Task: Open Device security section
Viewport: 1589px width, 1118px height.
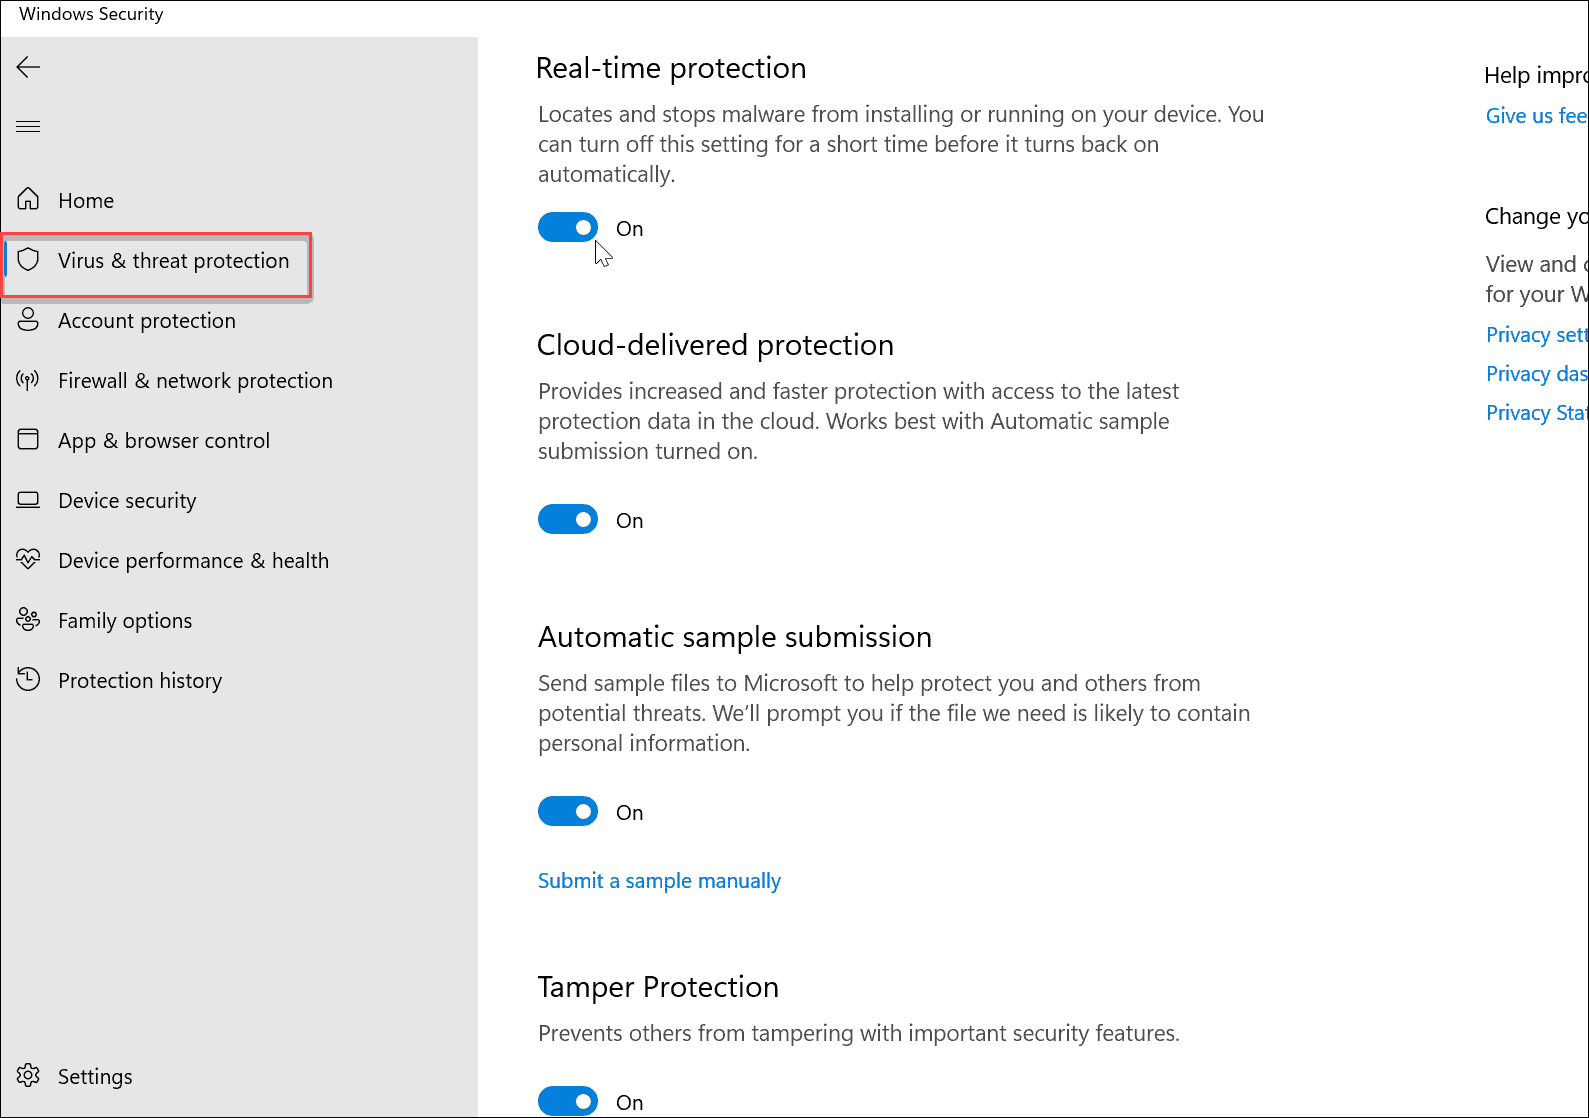Action: click(127, 500)
